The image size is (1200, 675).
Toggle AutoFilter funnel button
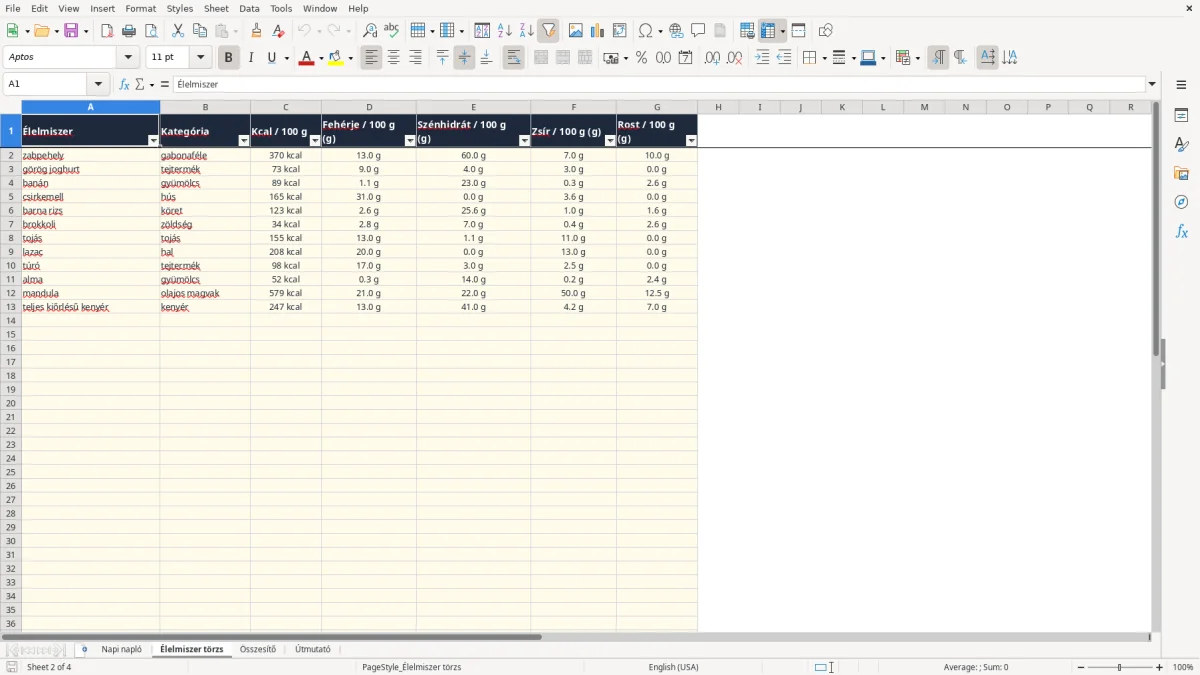[x=548, y=31]
